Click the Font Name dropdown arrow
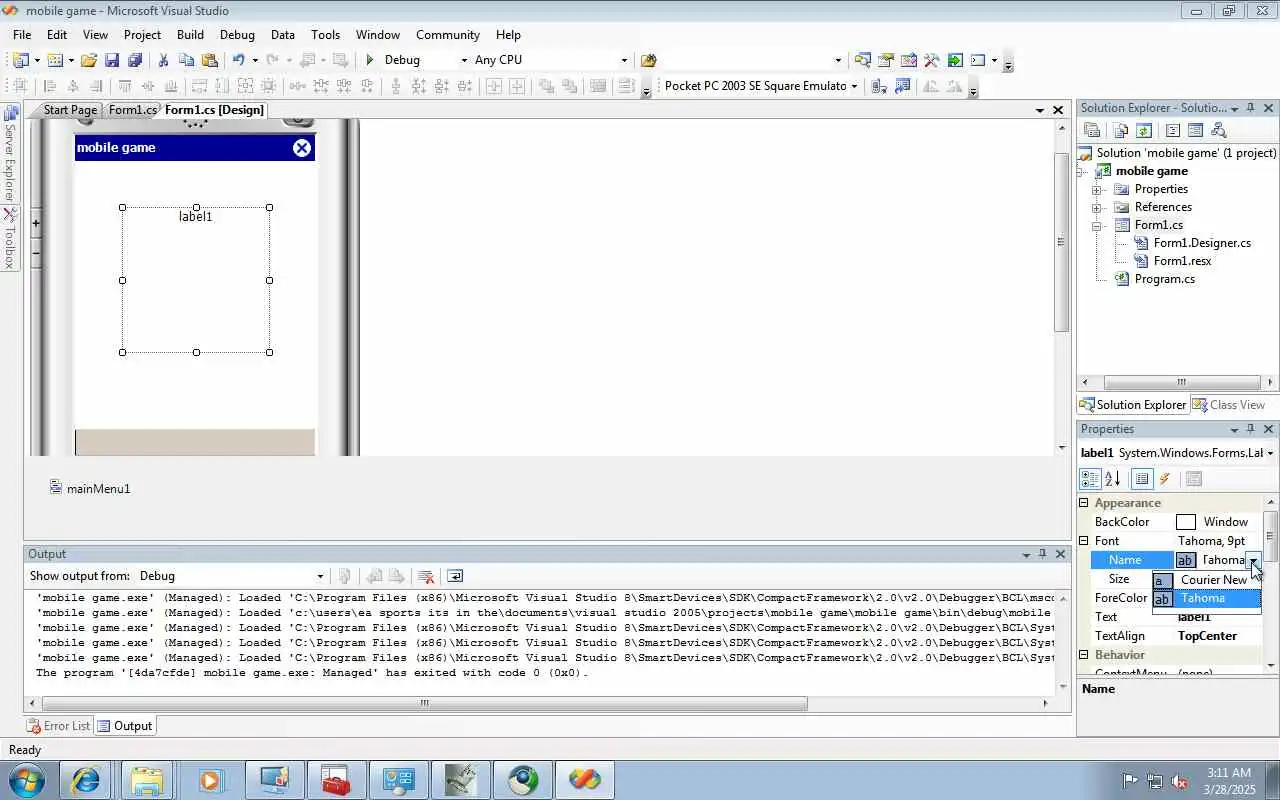 [1253, 560]
